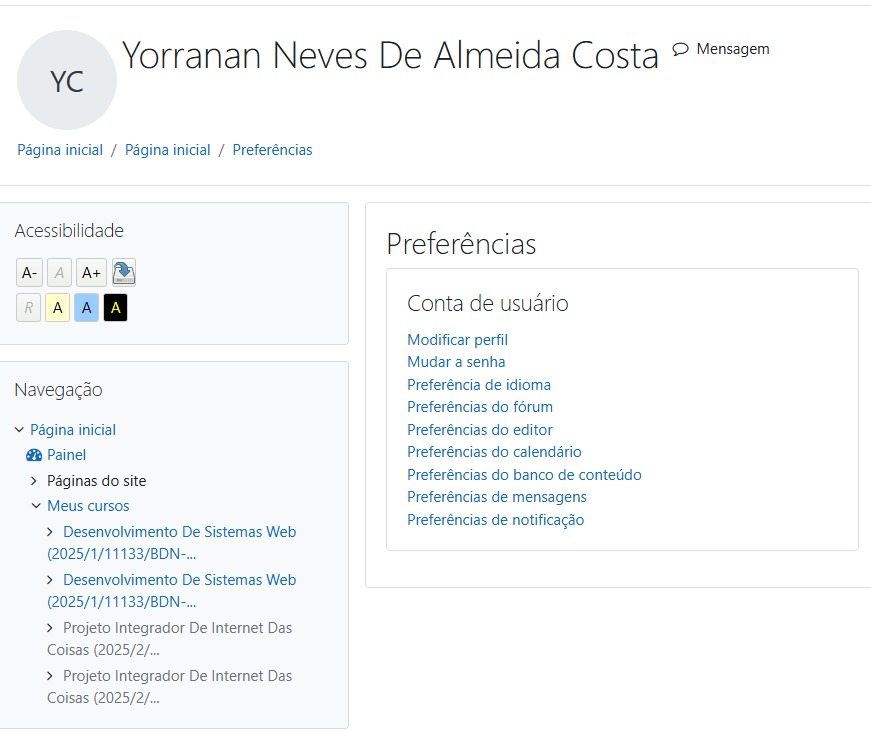Screen dimensions: 871x734
Task: Click the Navegação block title
Action: coord(58,390)
